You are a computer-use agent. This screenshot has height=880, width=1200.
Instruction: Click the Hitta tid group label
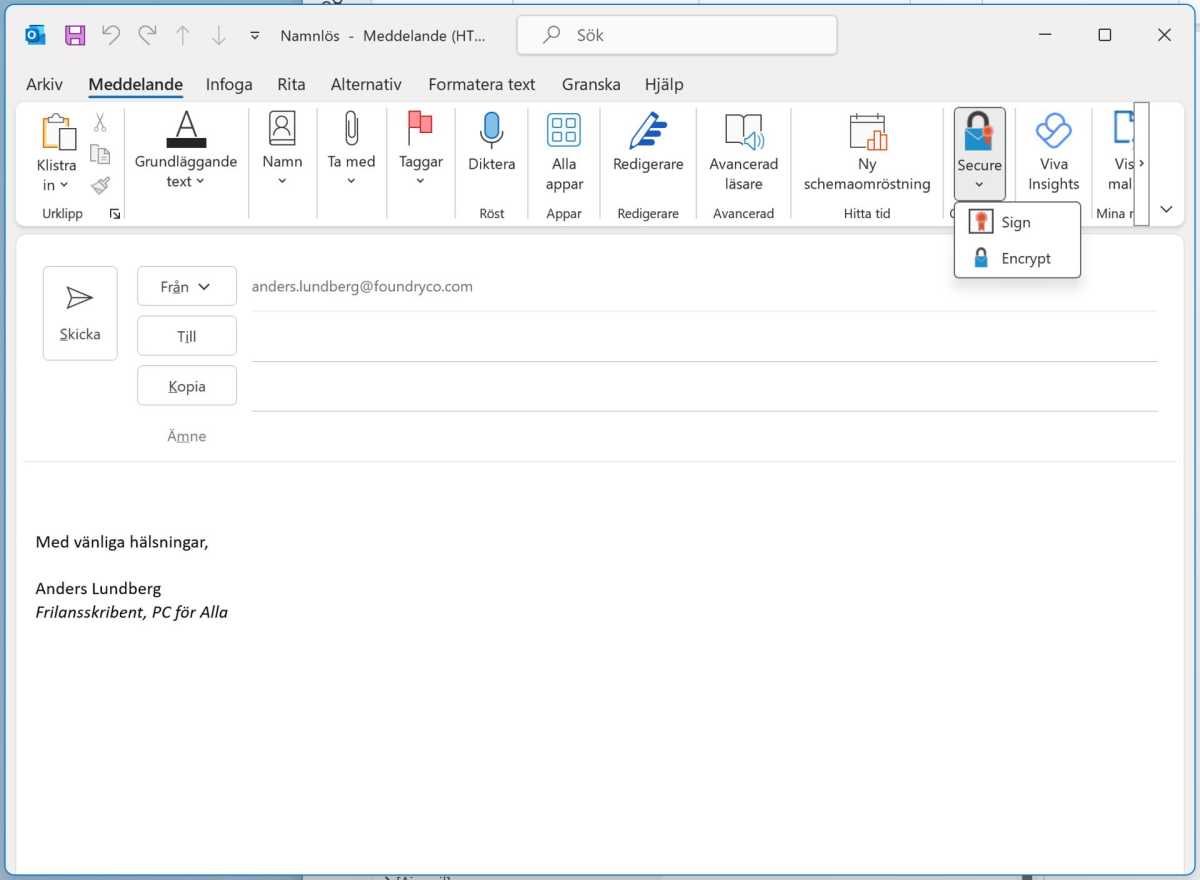pos(867,213)
